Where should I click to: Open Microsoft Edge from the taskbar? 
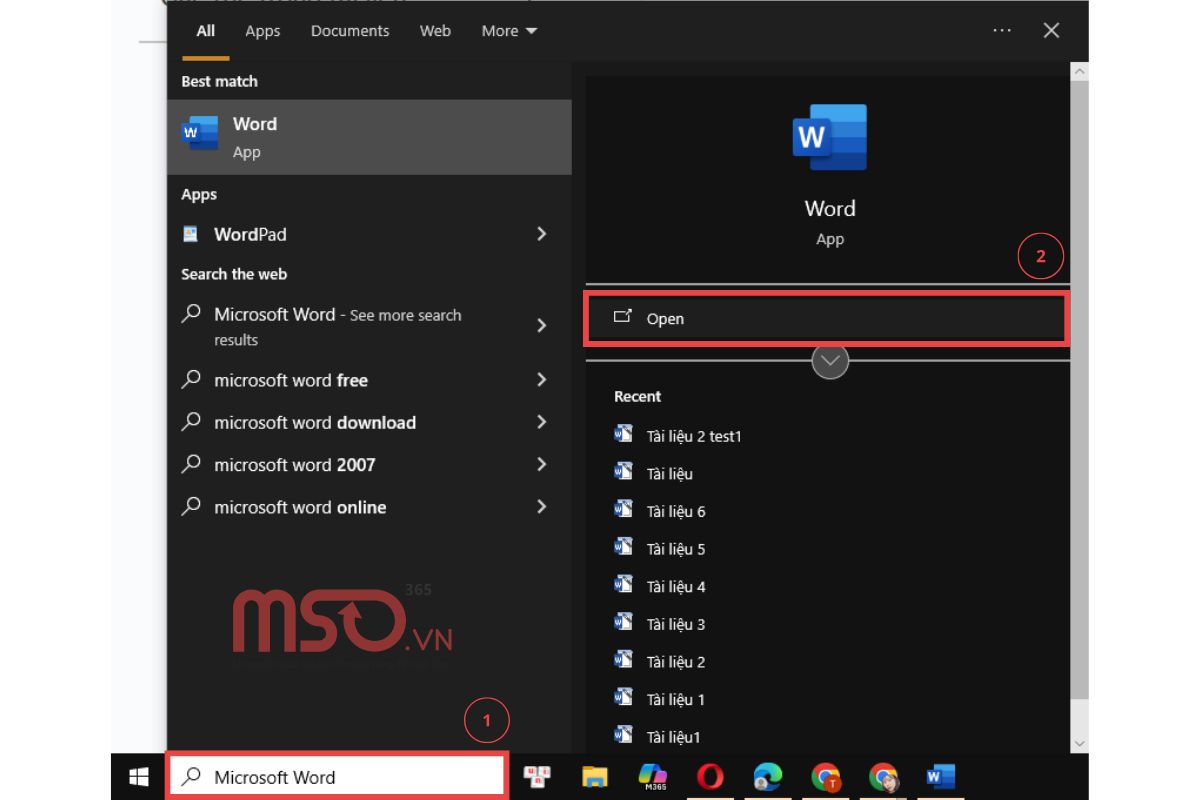pos(768,777)
